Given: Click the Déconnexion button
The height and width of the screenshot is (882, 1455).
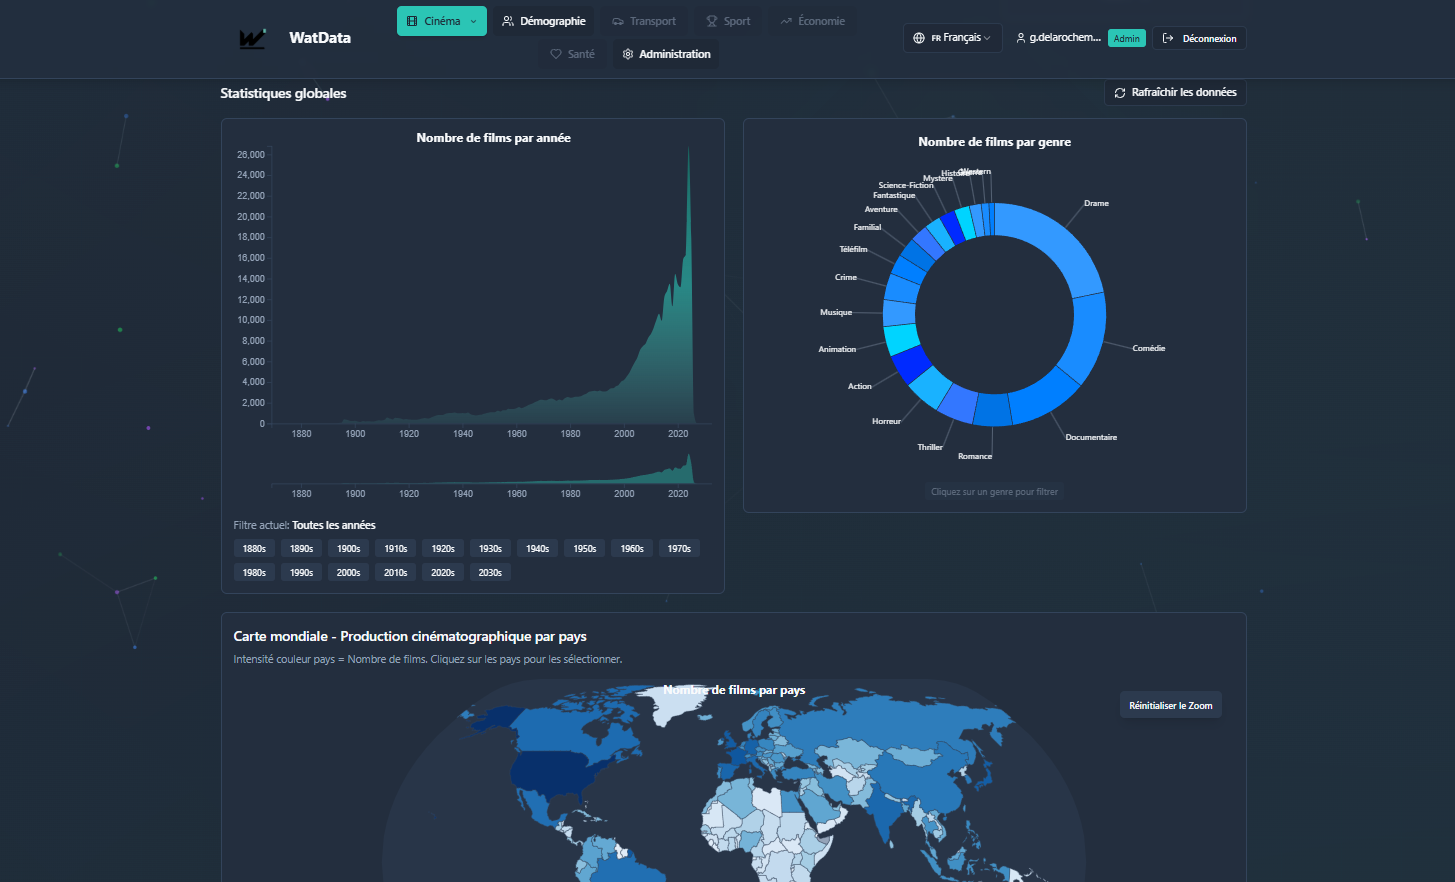Looking at the screenshot, I should point(1199,38).
